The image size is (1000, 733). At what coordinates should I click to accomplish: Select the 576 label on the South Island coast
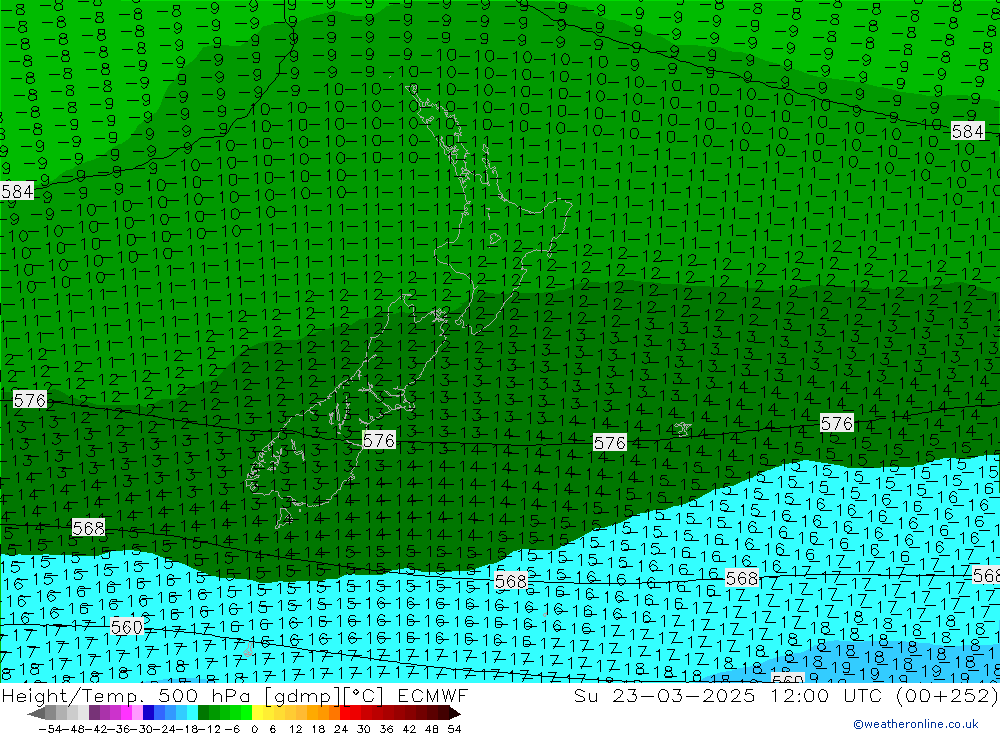pos(379,440)
